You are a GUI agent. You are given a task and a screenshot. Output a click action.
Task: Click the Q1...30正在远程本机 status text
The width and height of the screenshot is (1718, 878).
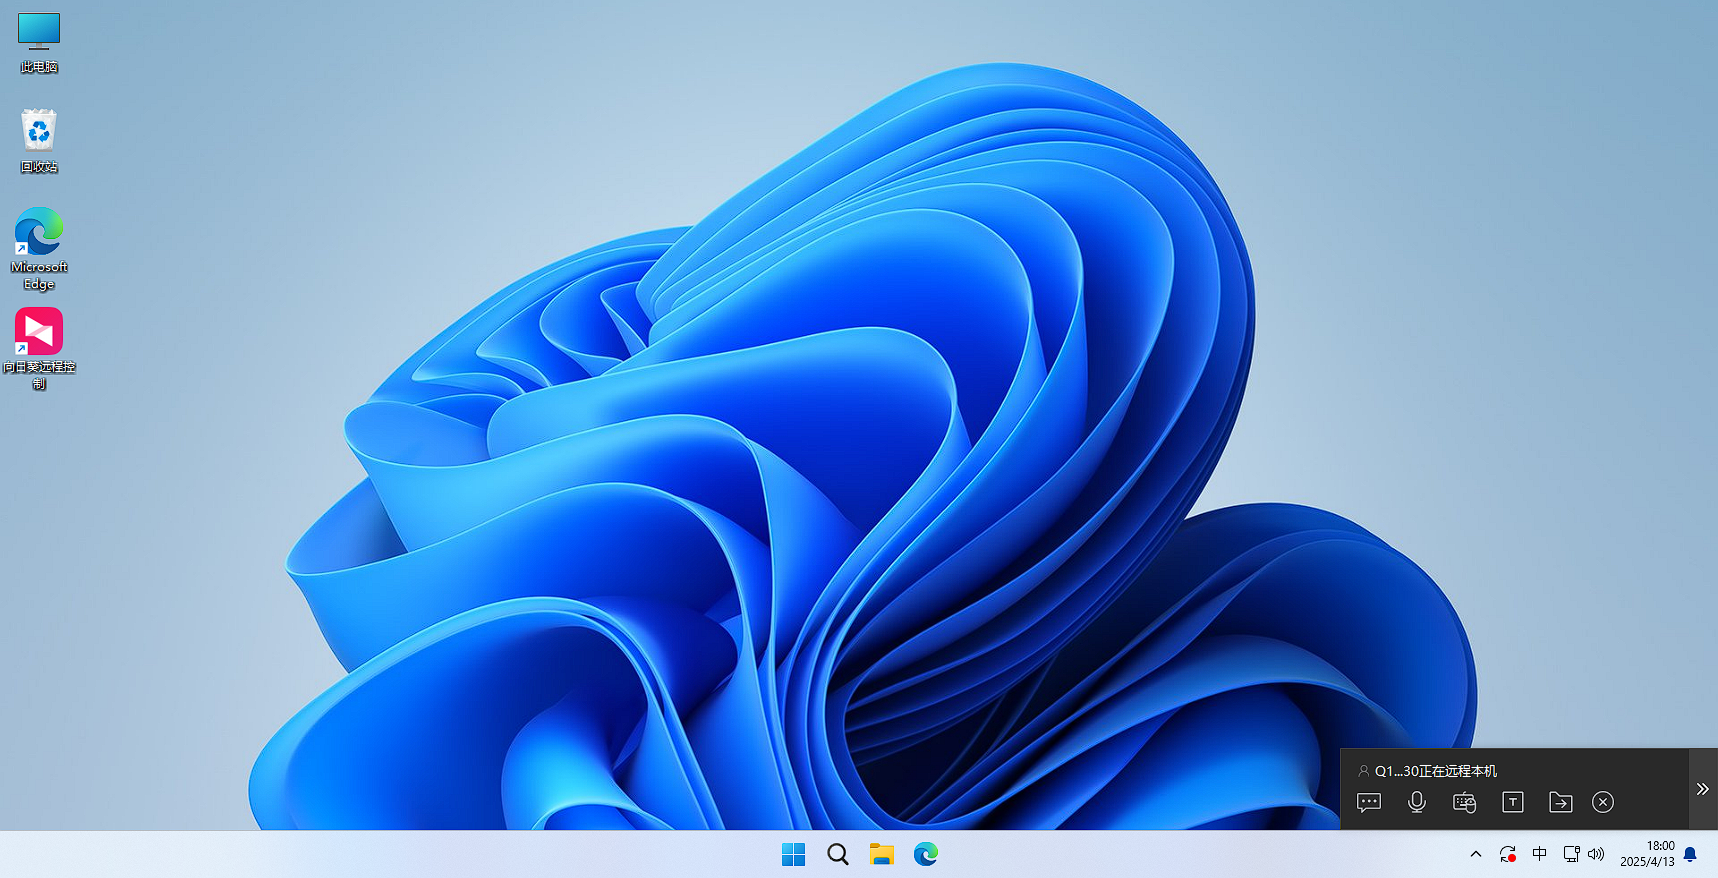click(1436, 771)
